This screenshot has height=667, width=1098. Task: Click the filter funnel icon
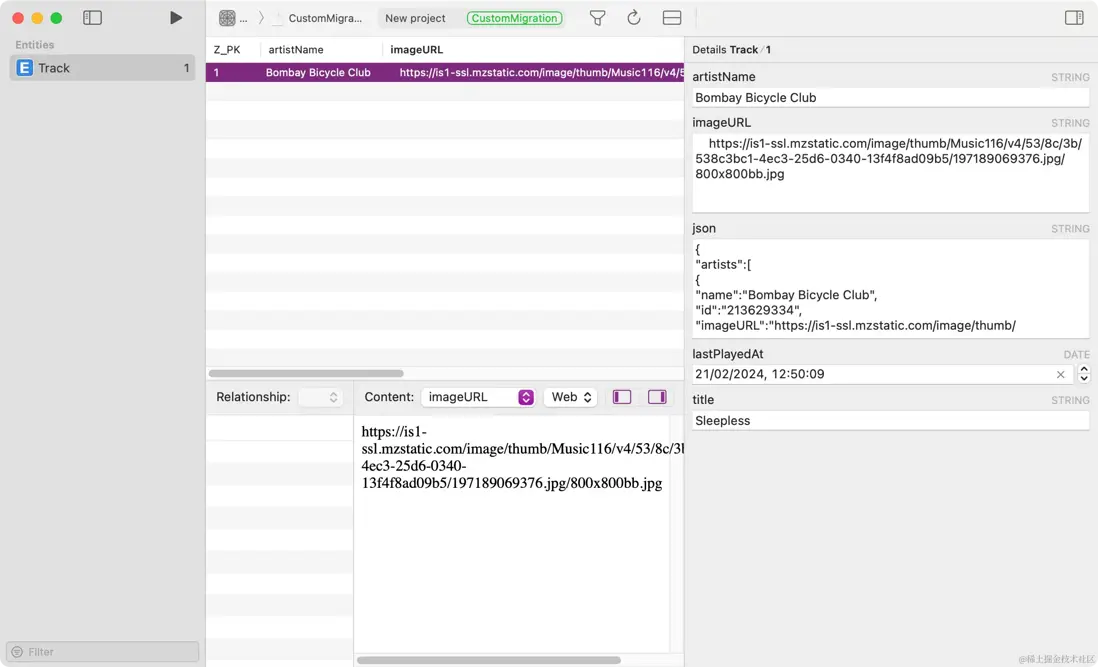(x=597, y=18)
